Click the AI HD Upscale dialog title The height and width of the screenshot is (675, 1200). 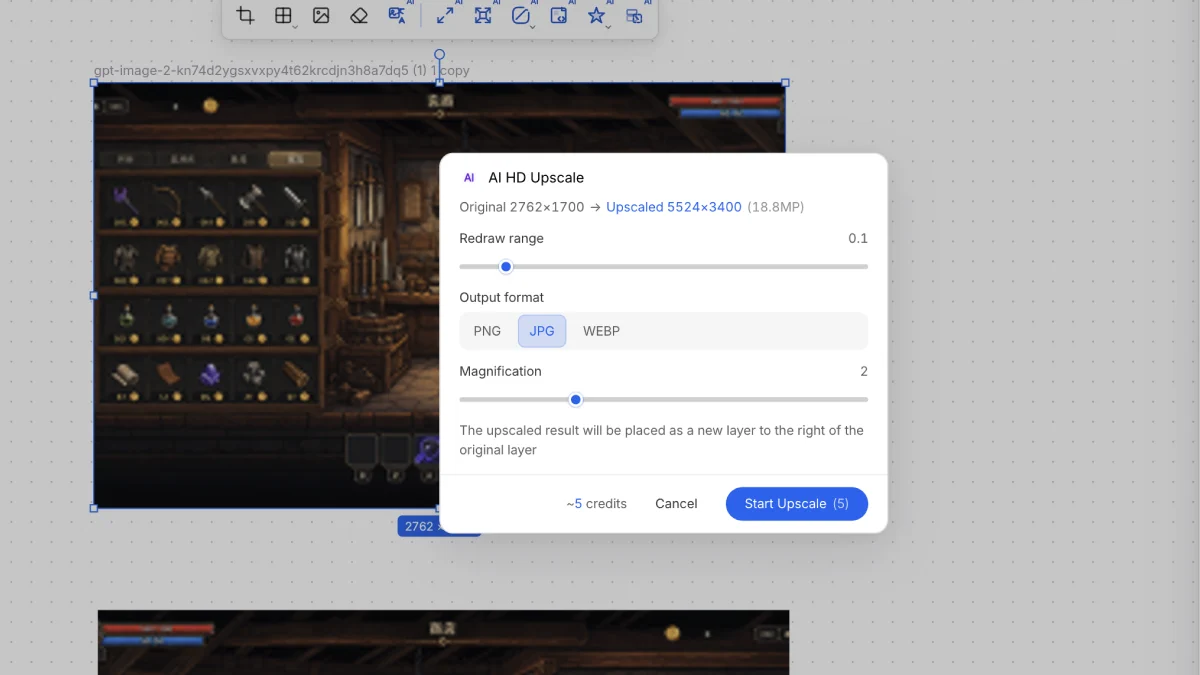pos(536,177)
